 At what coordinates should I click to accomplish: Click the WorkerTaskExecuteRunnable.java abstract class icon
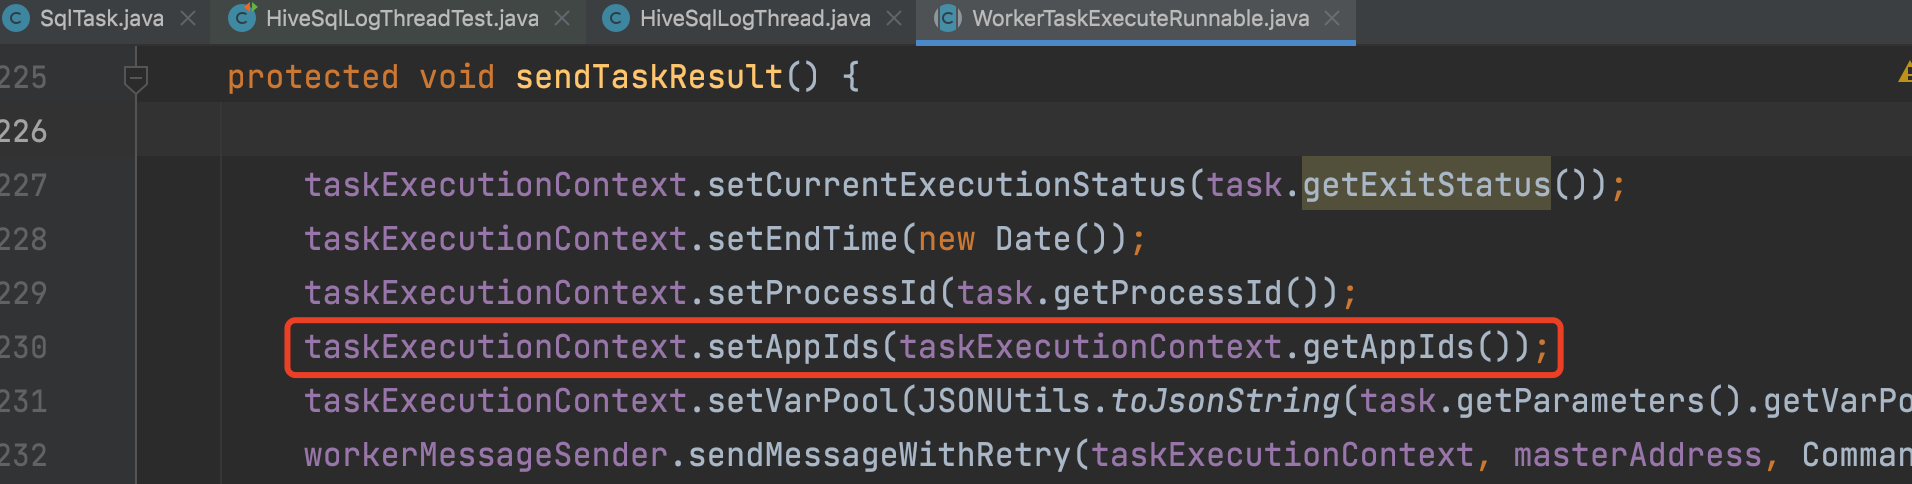(947, 18)
